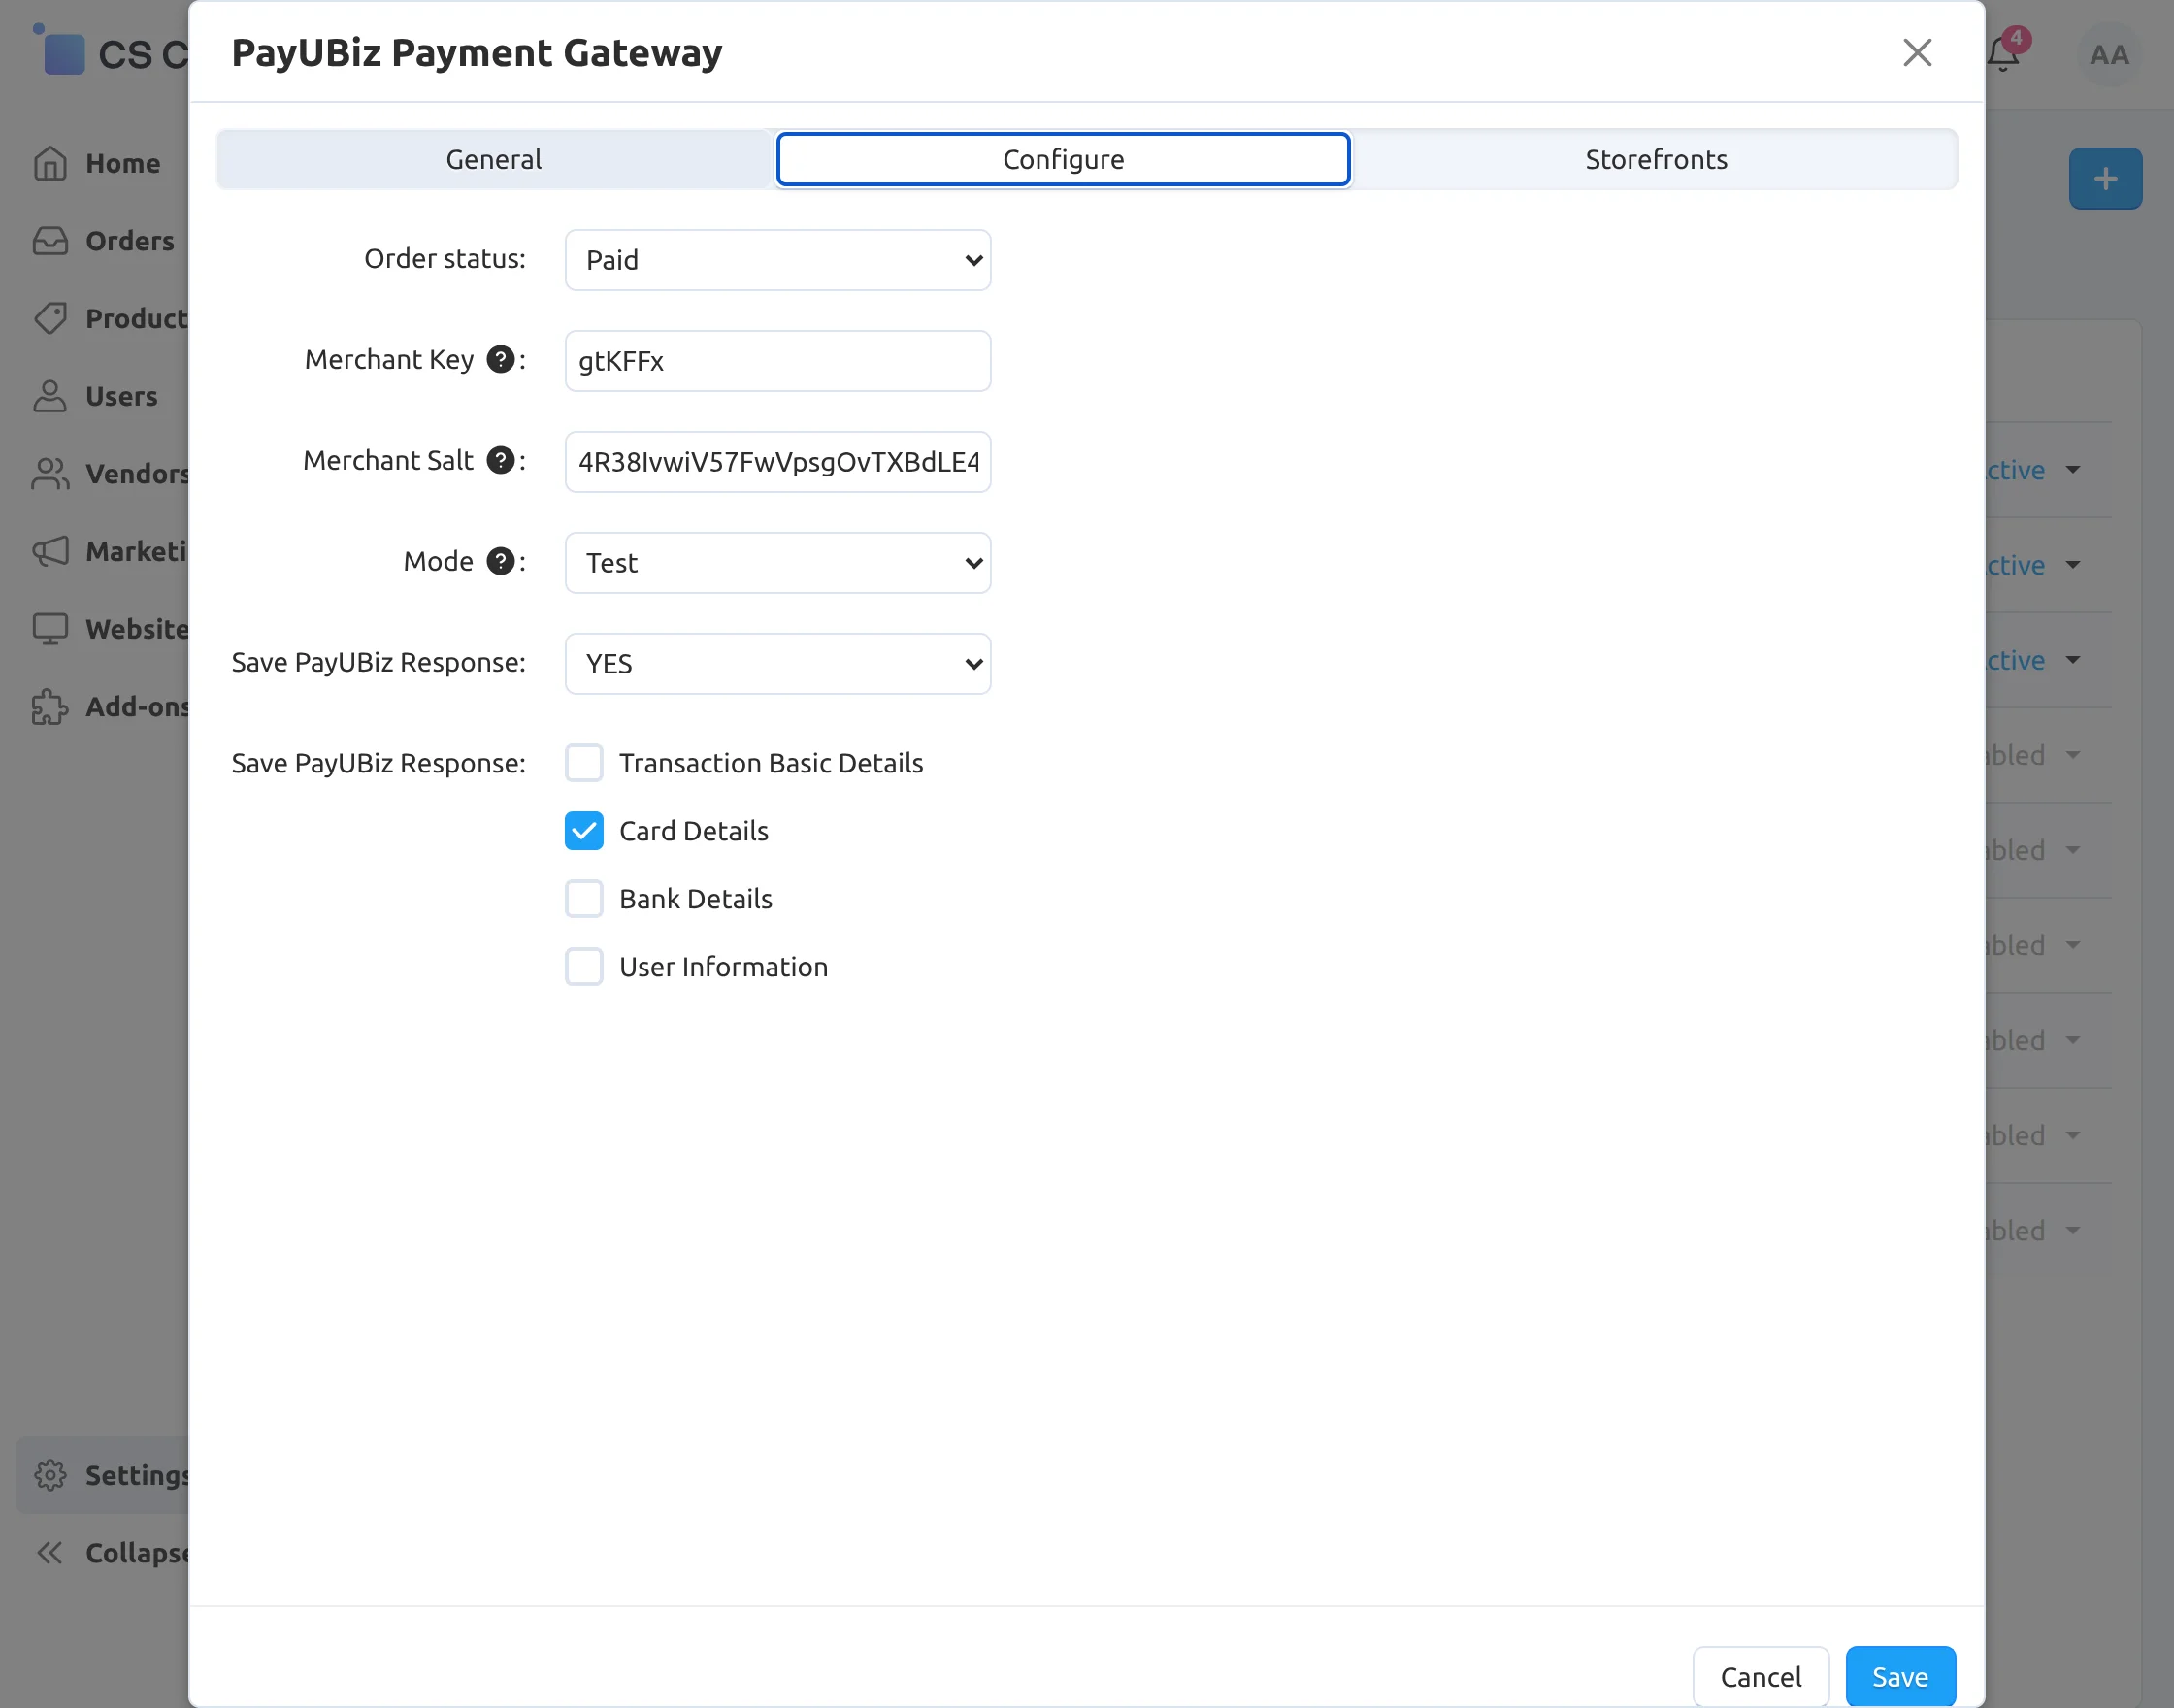Viewport: 2174px width, 1708px height.
Task: Click the User Information label
Action: [x=724, y=967]
